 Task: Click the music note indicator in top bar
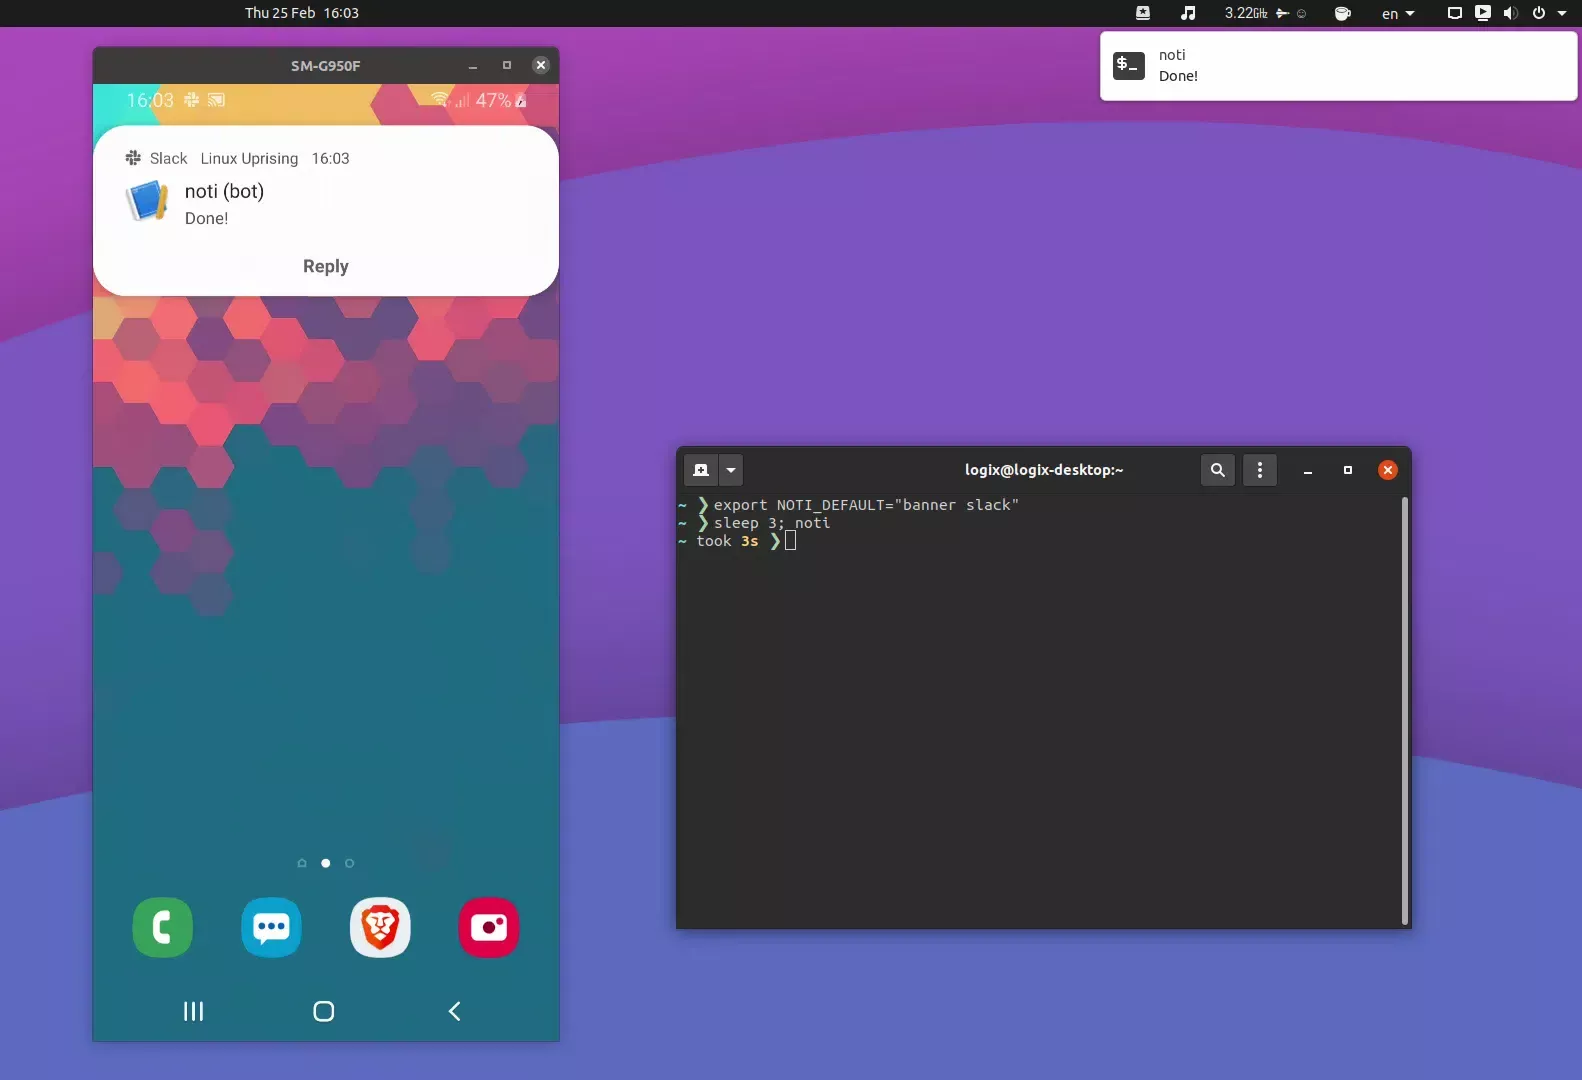[1188, 13]
